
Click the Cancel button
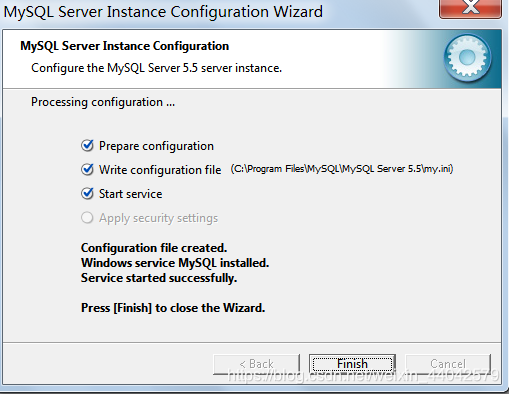click(x=448, y=364)
